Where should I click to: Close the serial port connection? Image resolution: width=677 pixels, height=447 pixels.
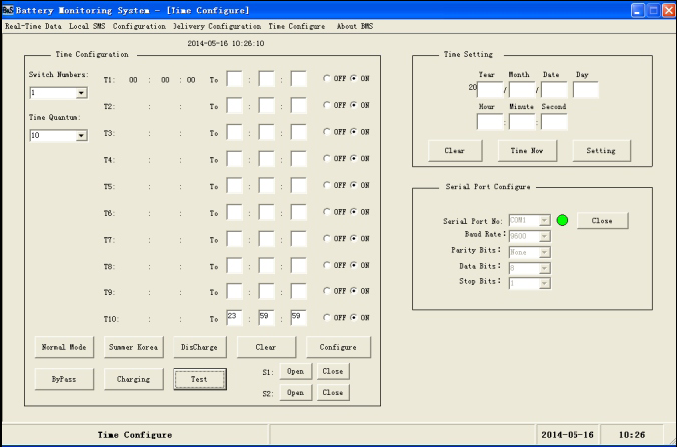(602, 220)
